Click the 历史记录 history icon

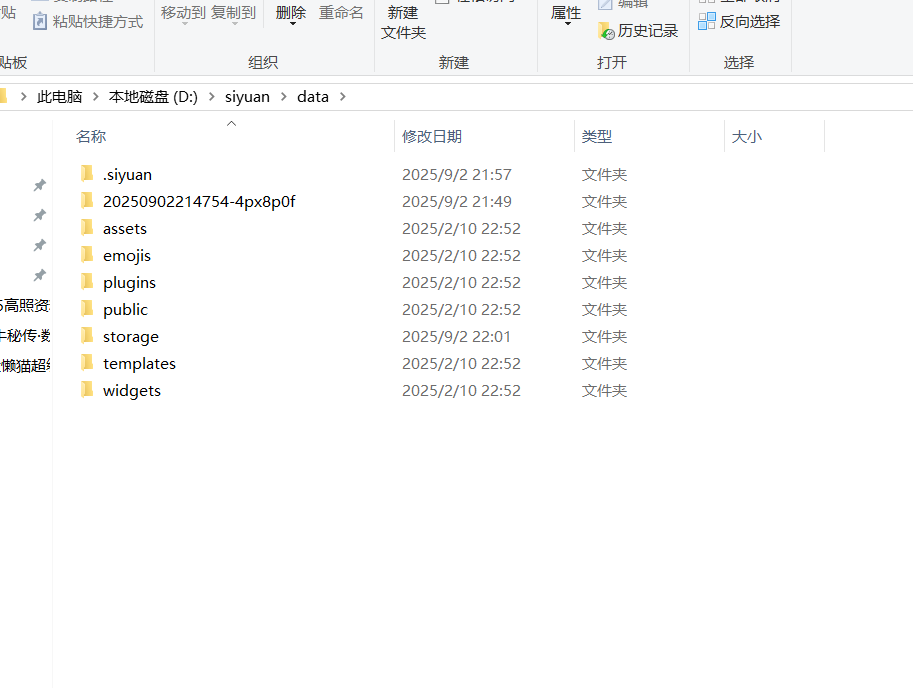(606, 31)
